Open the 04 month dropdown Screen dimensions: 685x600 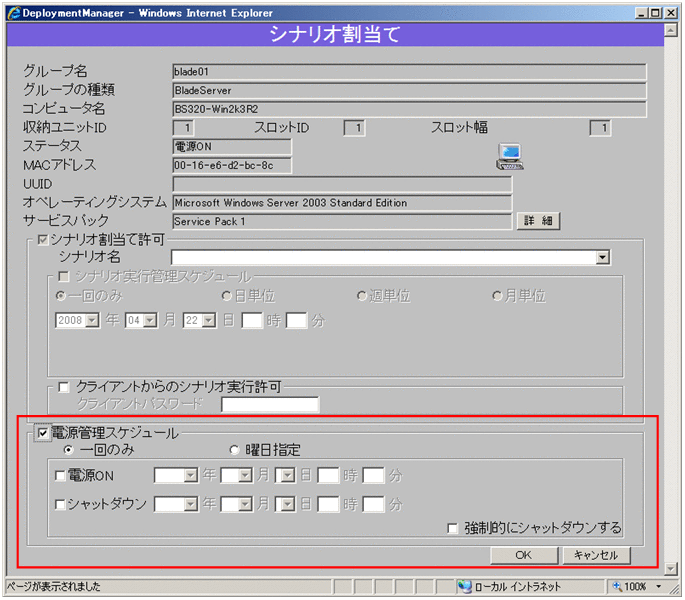[150, 321]
